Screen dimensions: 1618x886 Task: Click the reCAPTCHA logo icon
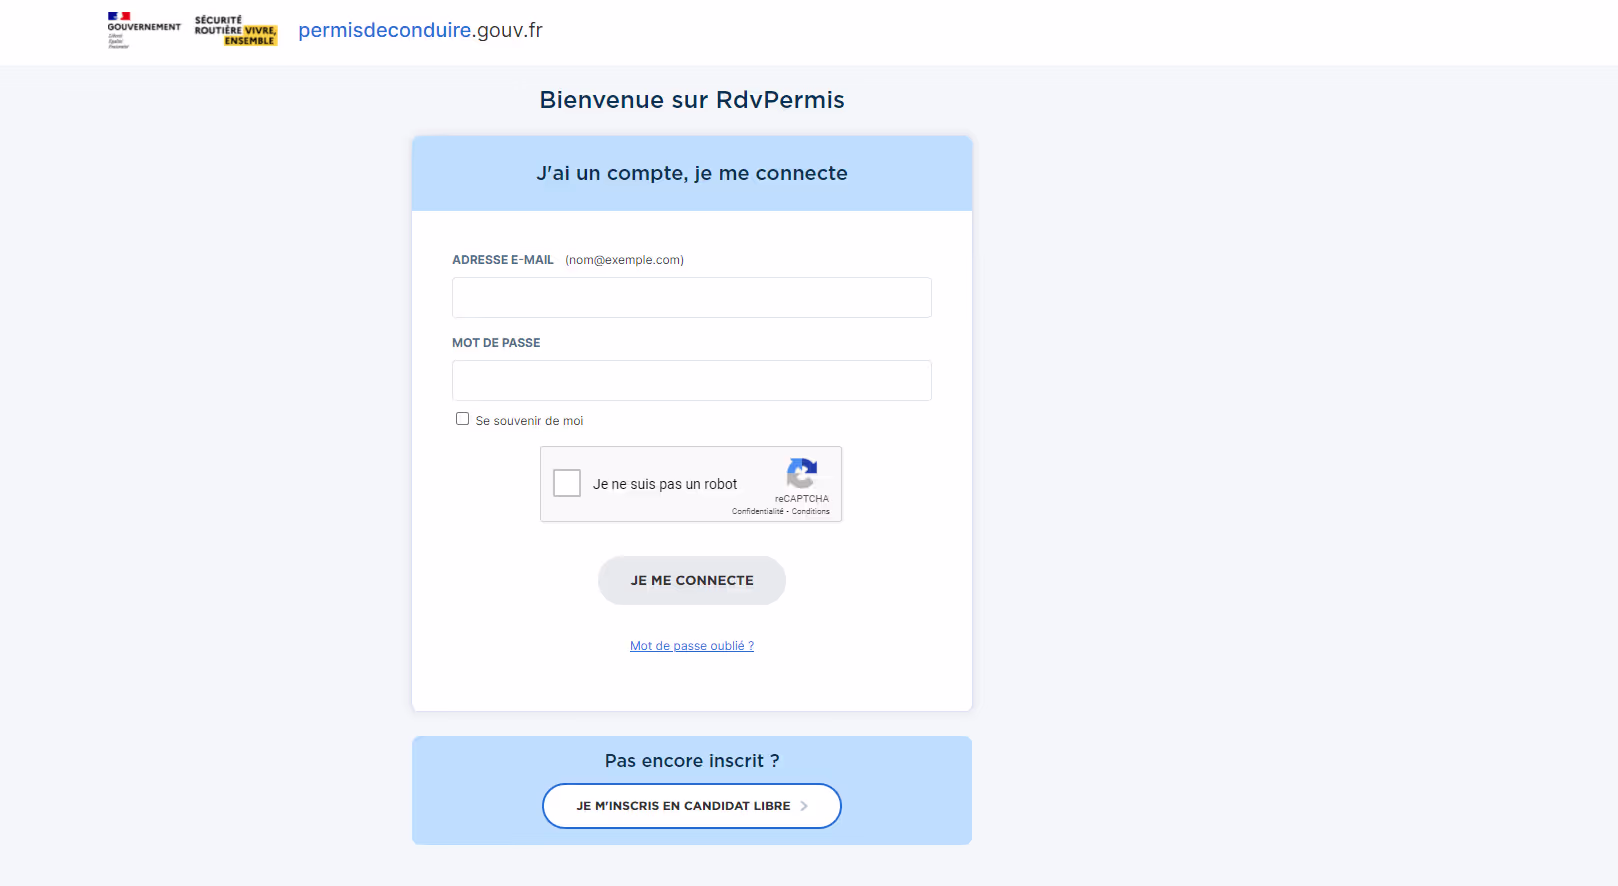pyautogui.click(x=802, y=473)
